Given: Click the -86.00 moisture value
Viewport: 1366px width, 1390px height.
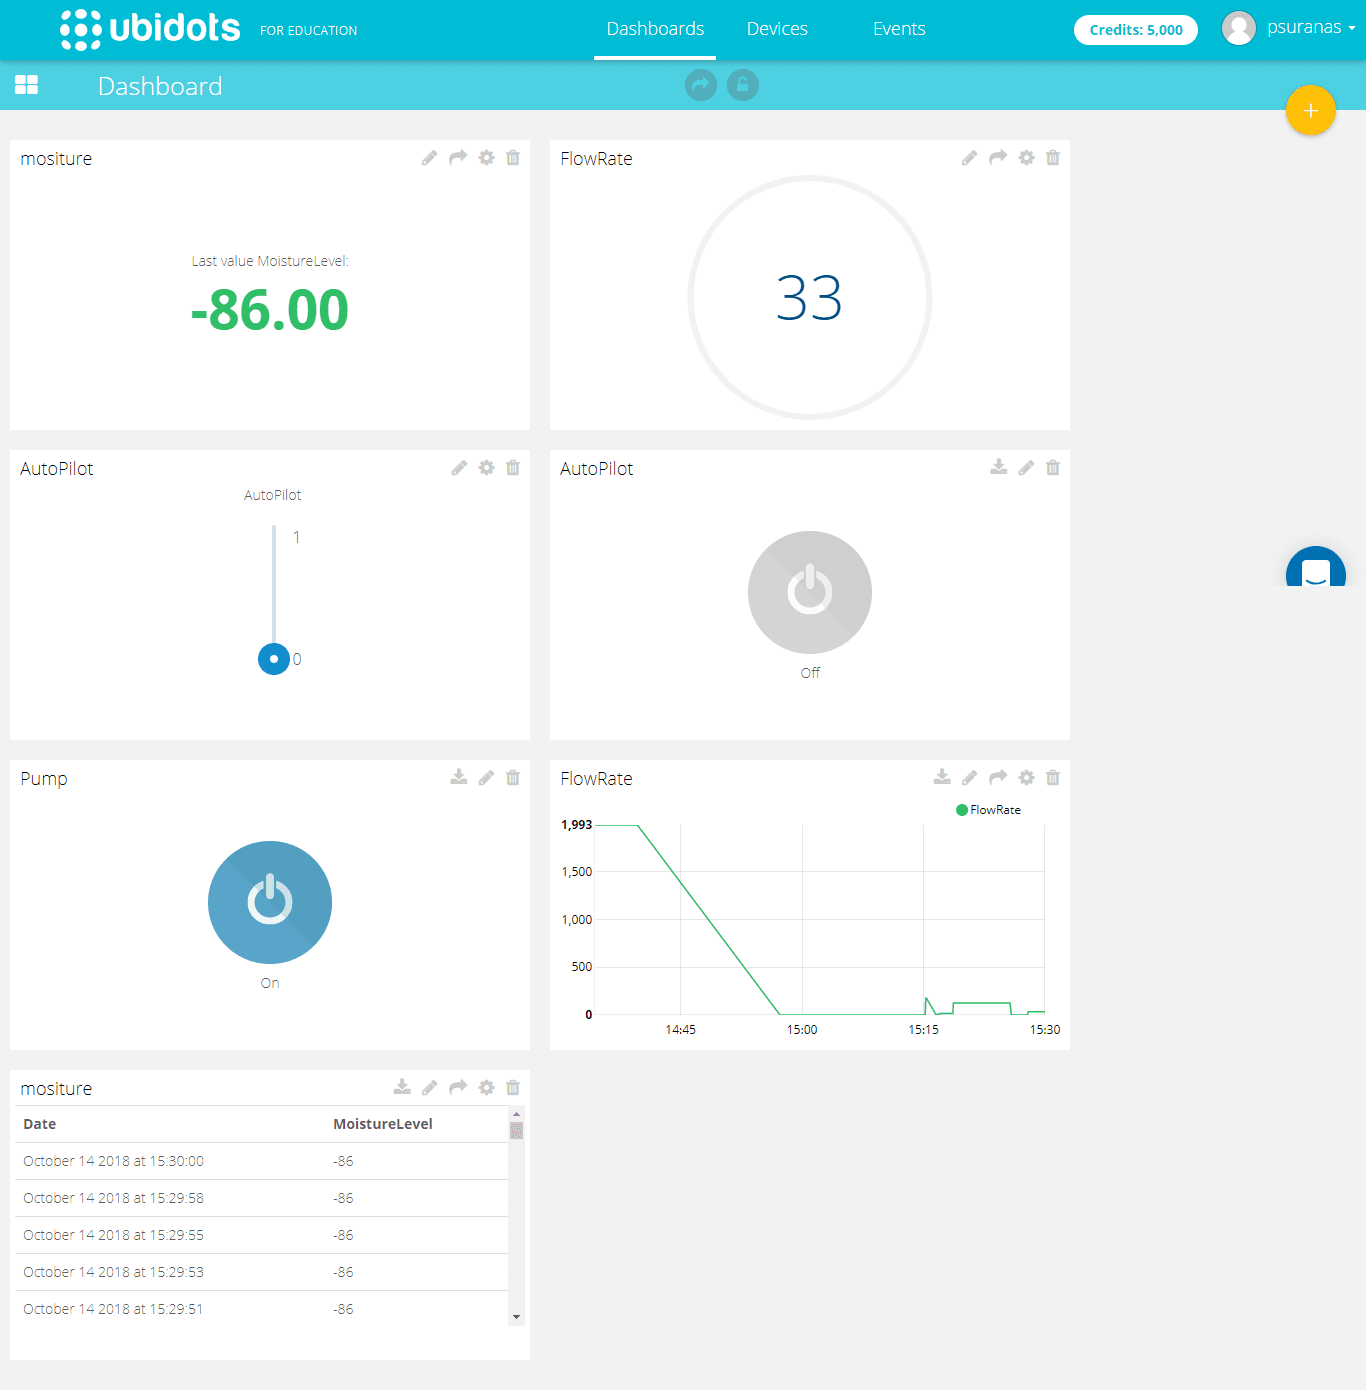Looking at the screenshot, I should pyautogui.click(x=270, y=310).
